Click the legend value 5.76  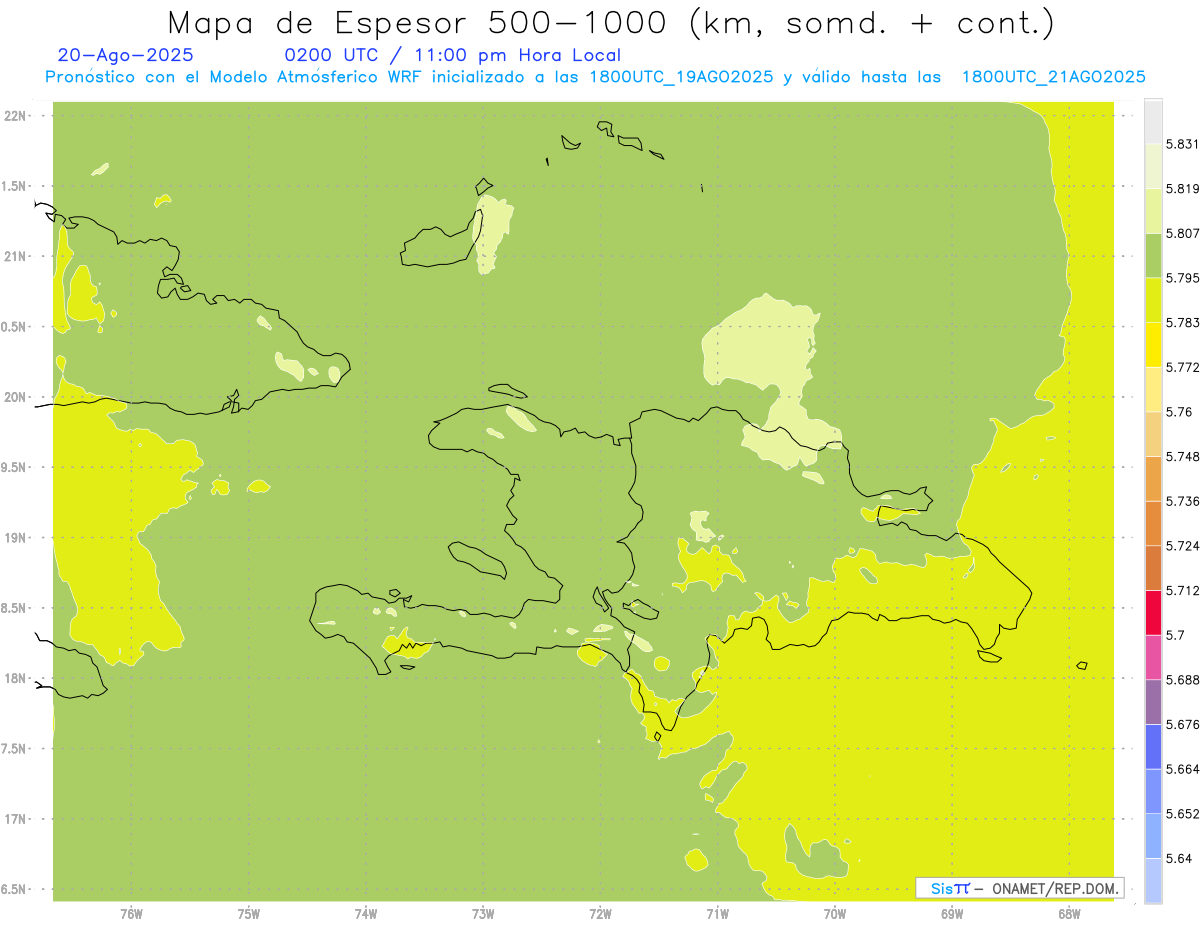(x=1179, y=412)
